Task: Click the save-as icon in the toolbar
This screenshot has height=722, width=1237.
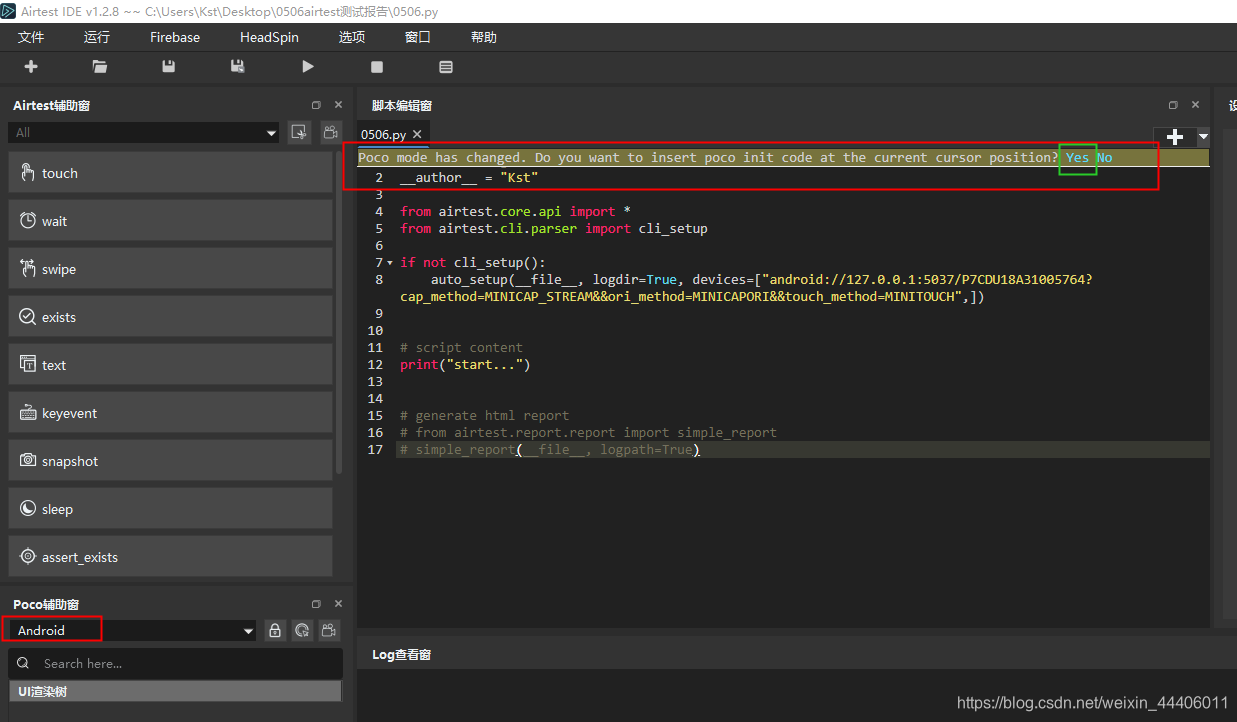Action: (238, 67)
